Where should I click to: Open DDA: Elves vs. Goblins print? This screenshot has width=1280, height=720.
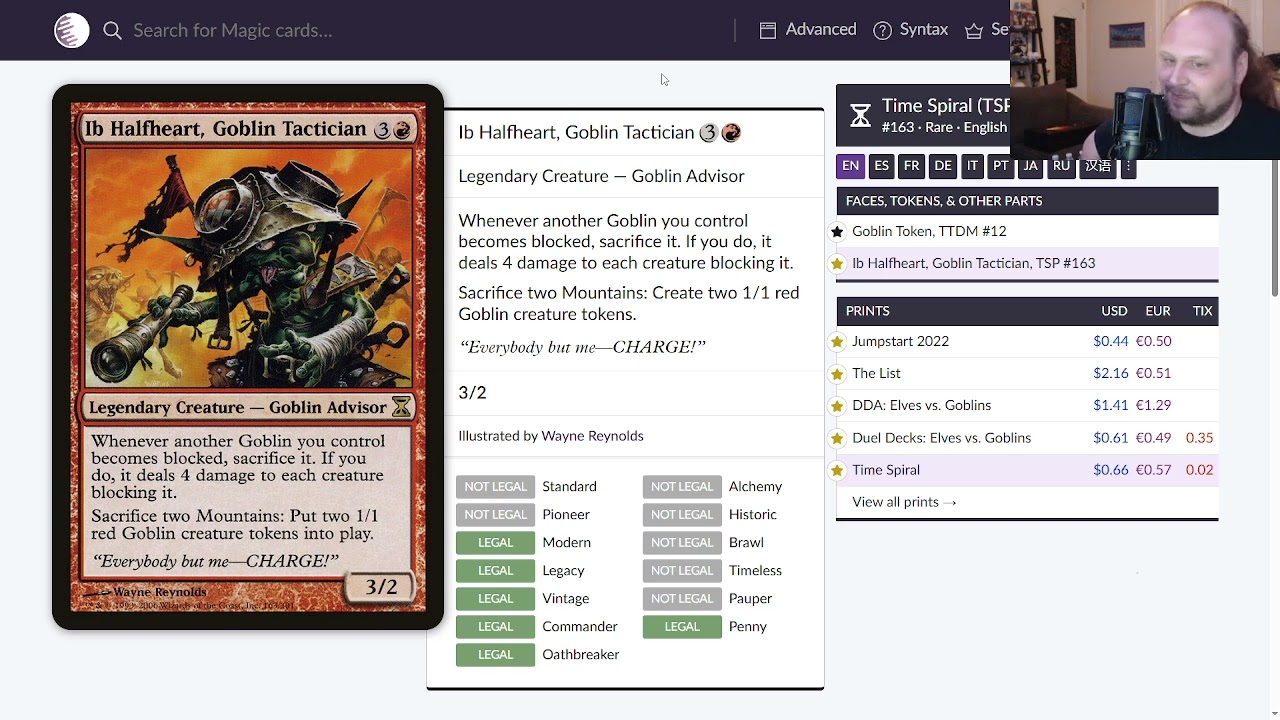[x=921, y=405]
